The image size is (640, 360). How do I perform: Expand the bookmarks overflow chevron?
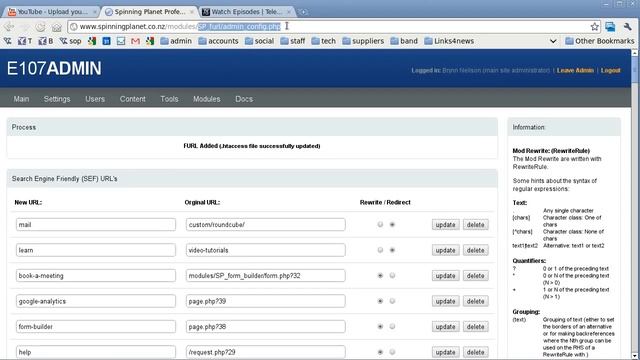click(553, 41)
